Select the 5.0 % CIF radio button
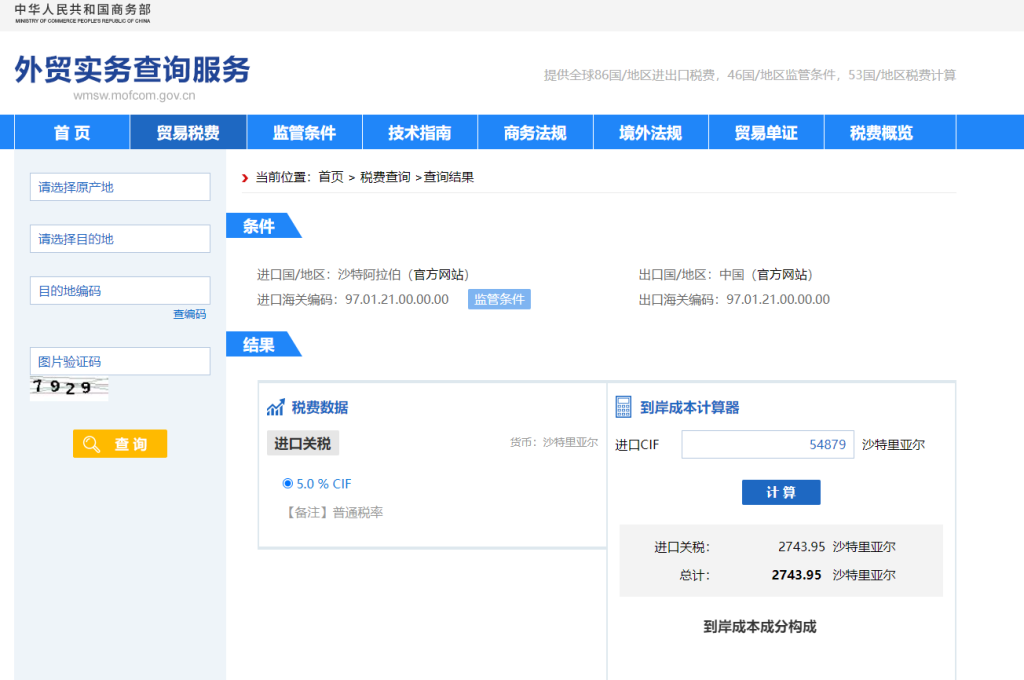Viewport: 1024px width, 680px height. point(287,483)
